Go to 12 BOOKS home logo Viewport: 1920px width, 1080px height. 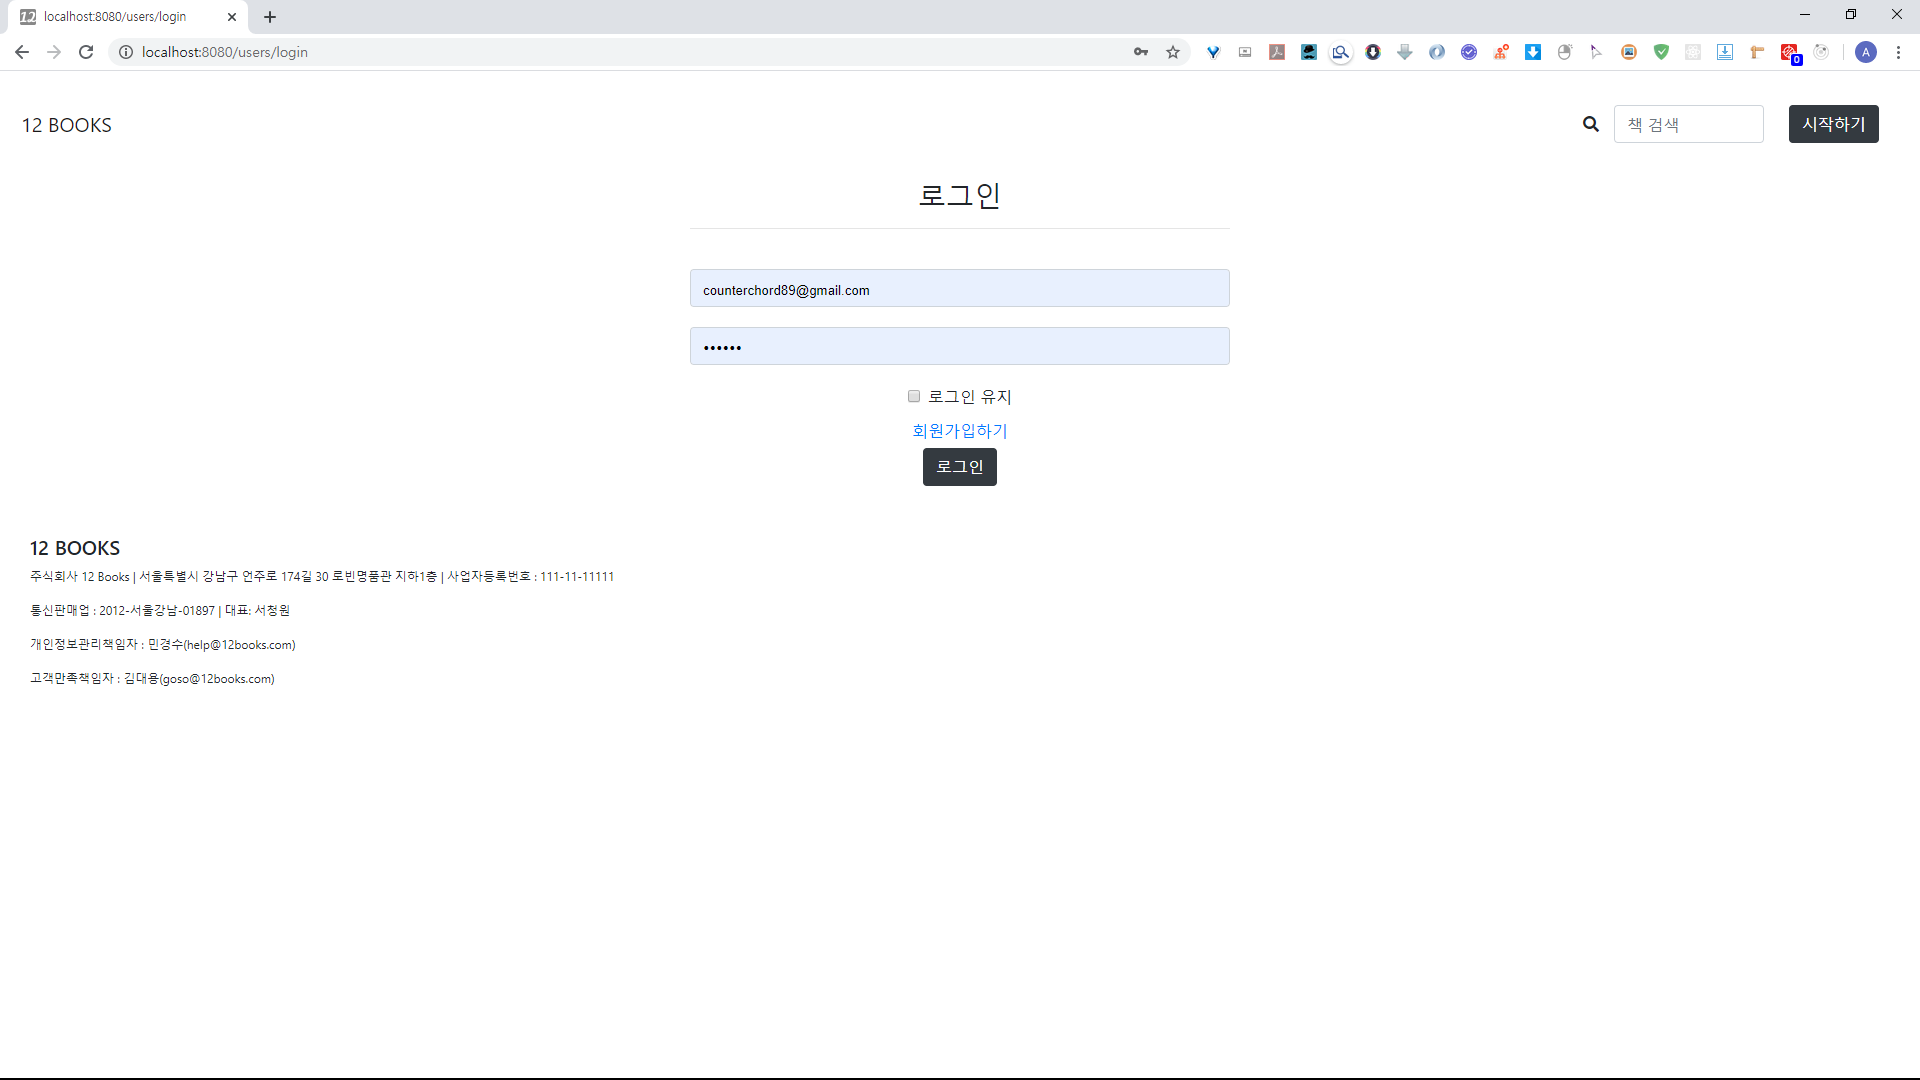point(67,125)
